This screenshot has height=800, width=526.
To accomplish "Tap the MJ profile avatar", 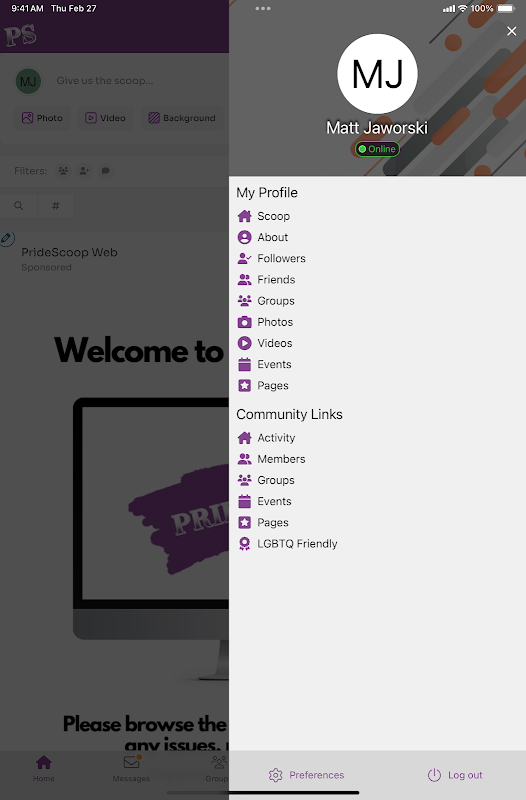I will [378, 74].
